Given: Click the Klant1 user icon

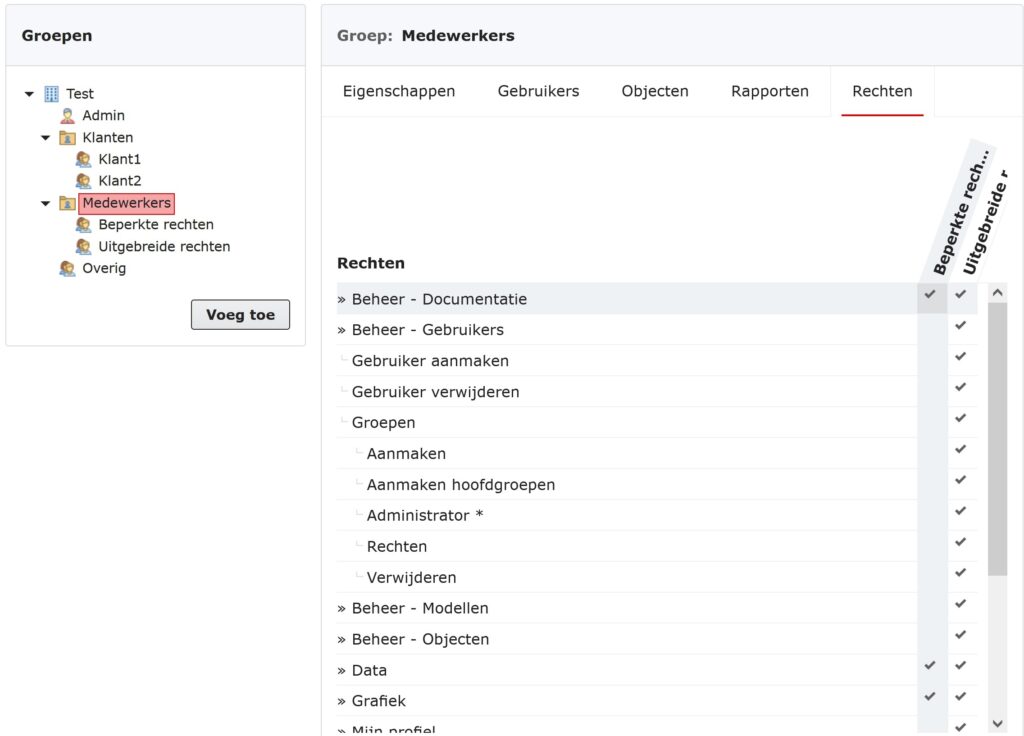Looking at the screenshot, I should coord(83,159).
